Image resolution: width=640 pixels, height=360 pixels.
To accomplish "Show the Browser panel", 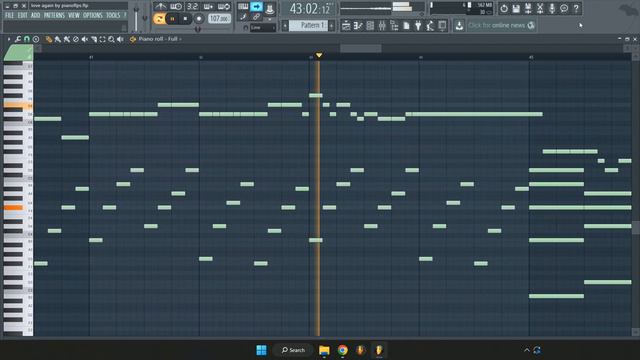I will [394, 26].
